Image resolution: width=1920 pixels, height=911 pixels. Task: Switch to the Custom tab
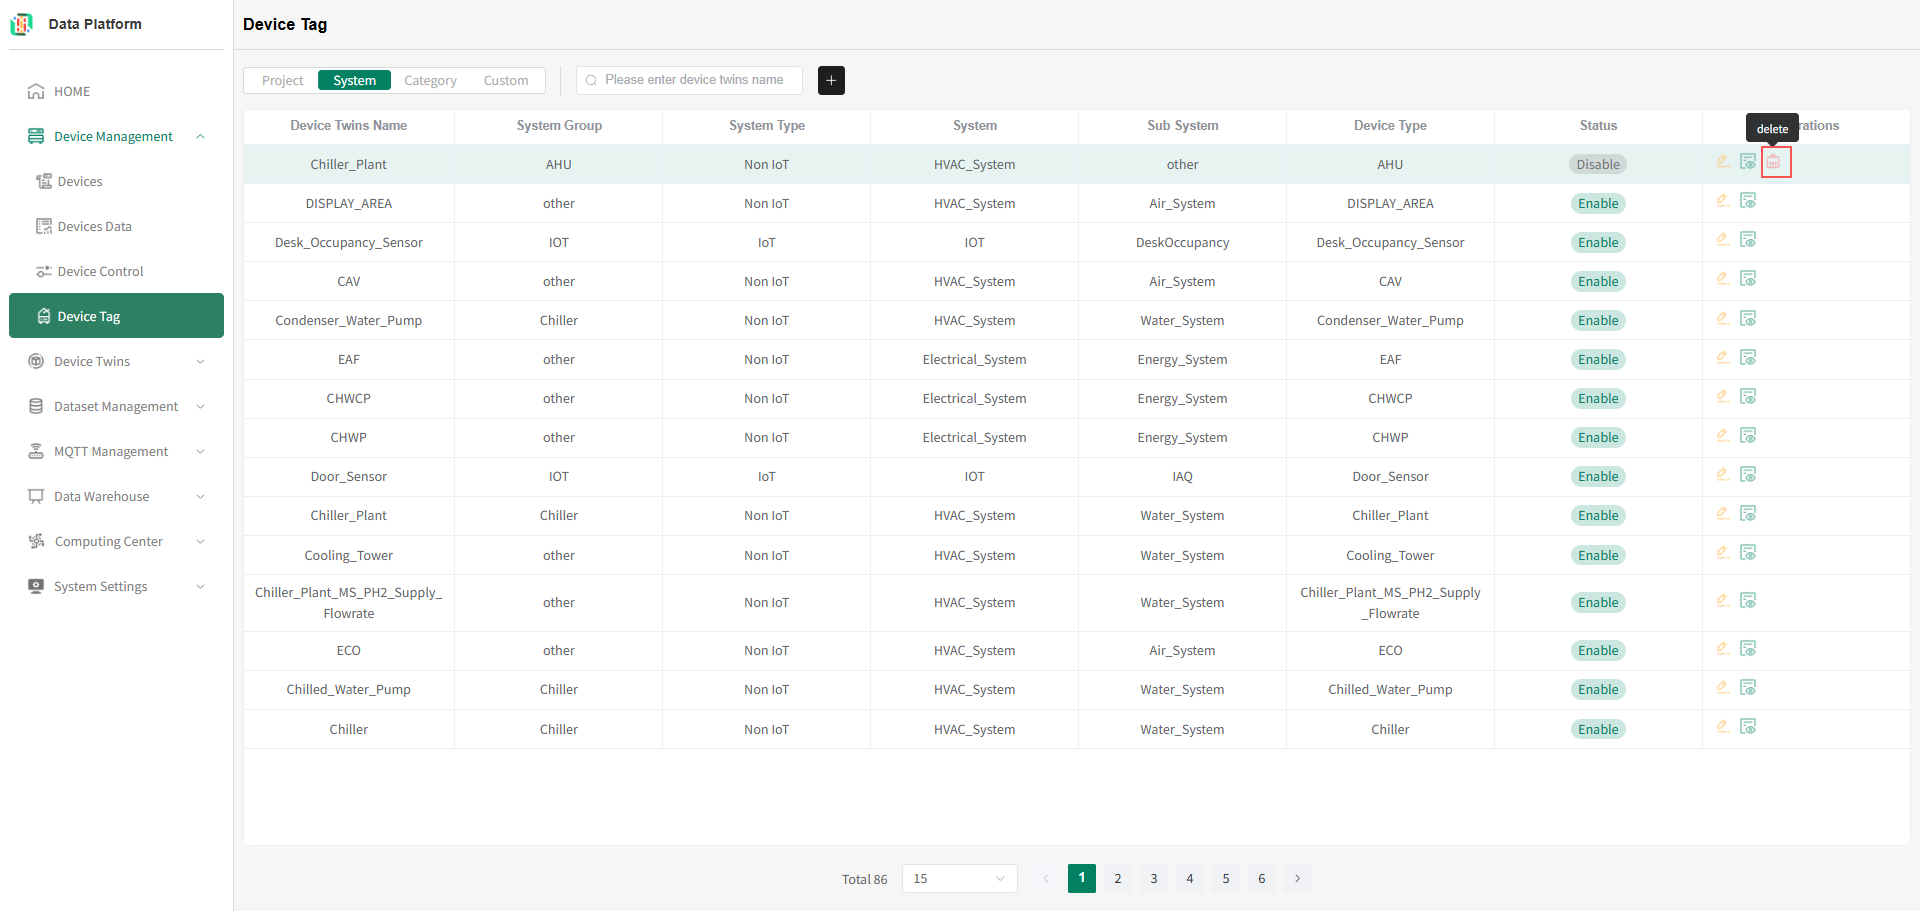506,80
